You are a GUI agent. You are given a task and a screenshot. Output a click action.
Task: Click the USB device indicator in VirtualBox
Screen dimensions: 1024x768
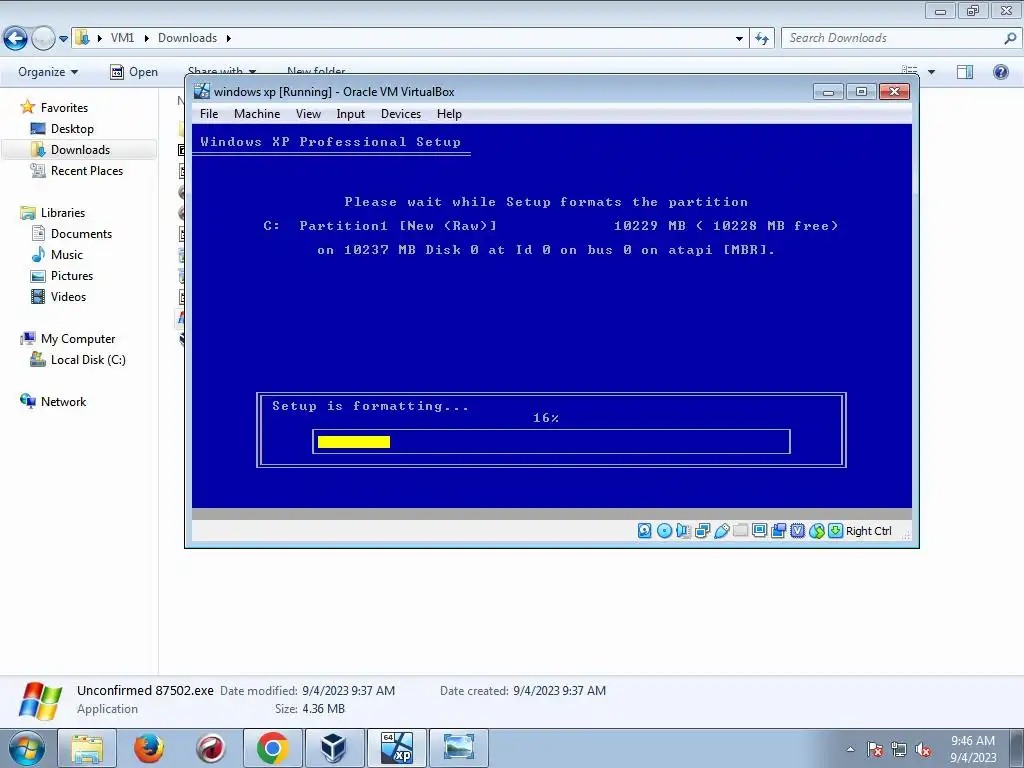pos(722,531)
